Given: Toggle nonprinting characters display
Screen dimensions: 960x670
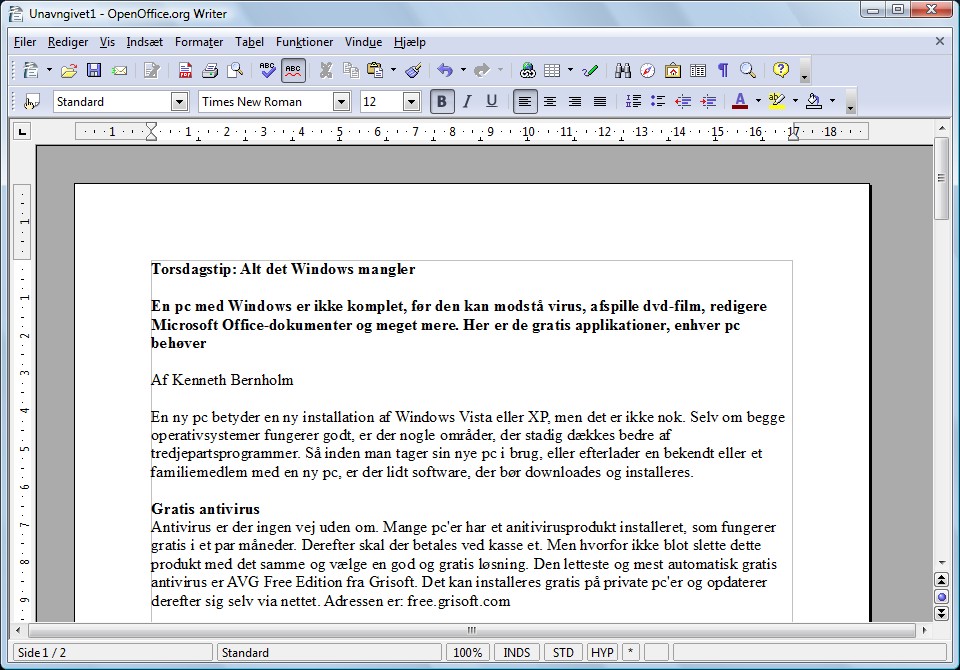Looking at the screenshot, I should pos(722,70).
